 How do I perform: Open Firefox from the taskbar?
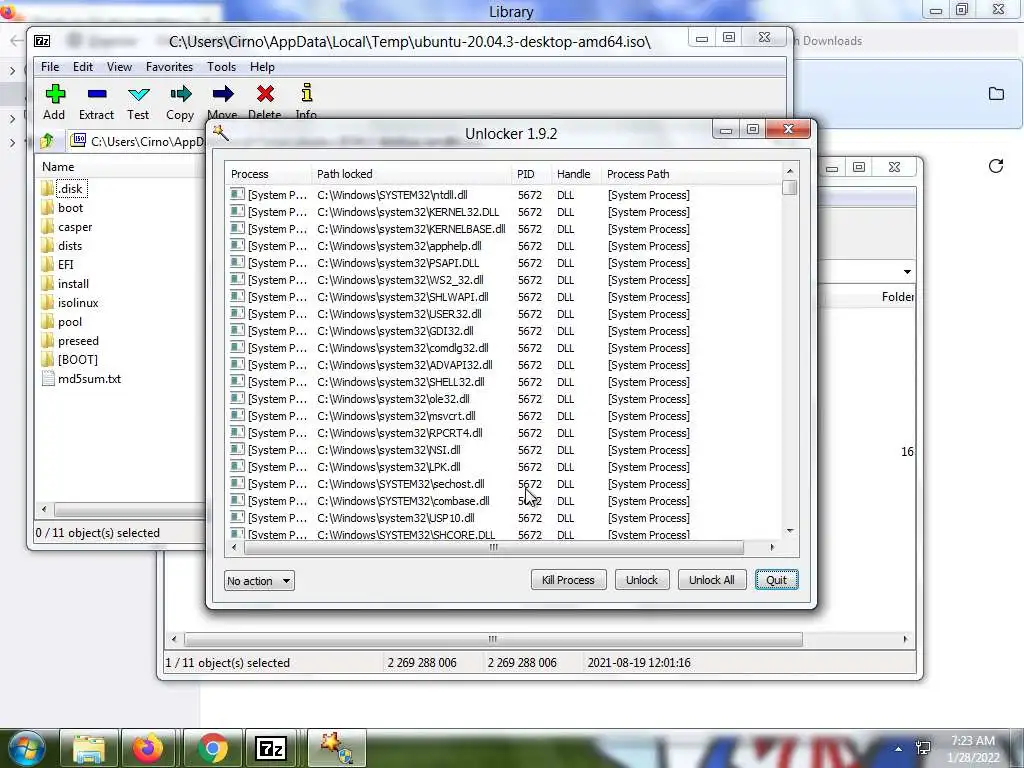[x=148, y=748]
